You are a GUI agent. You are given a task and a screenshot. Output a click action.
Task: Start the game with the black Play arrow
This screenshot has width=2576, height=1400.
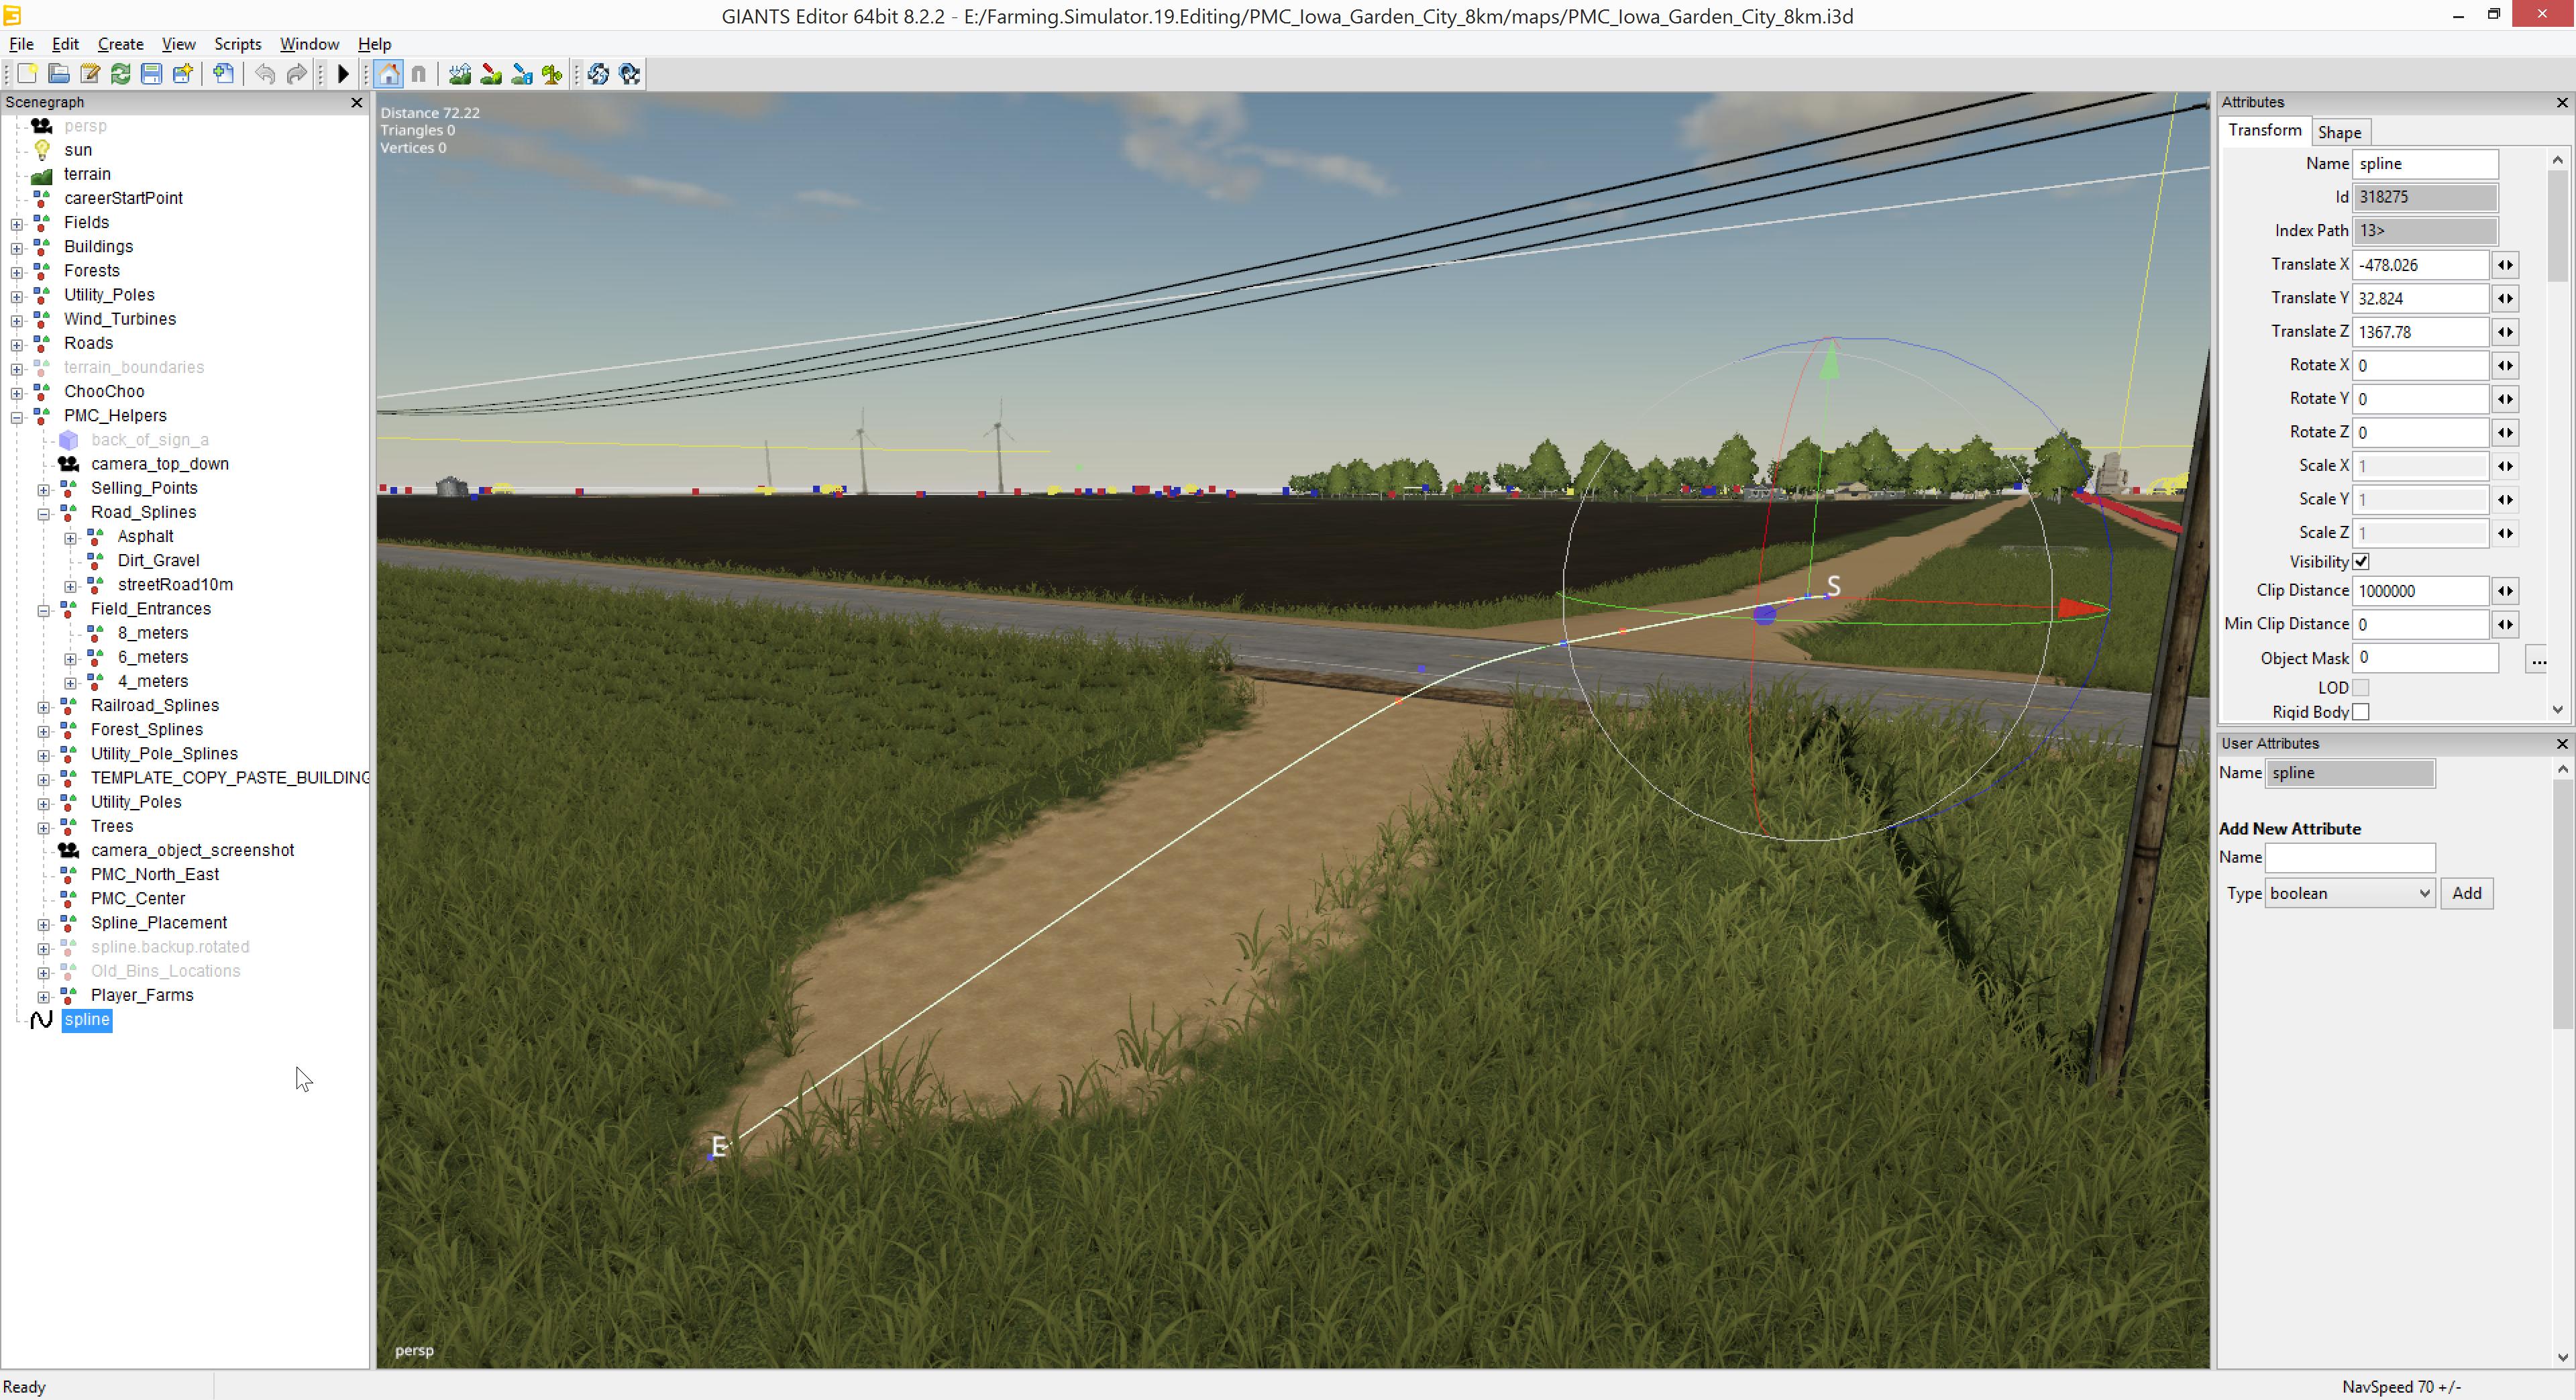click(x=343, y=74)
